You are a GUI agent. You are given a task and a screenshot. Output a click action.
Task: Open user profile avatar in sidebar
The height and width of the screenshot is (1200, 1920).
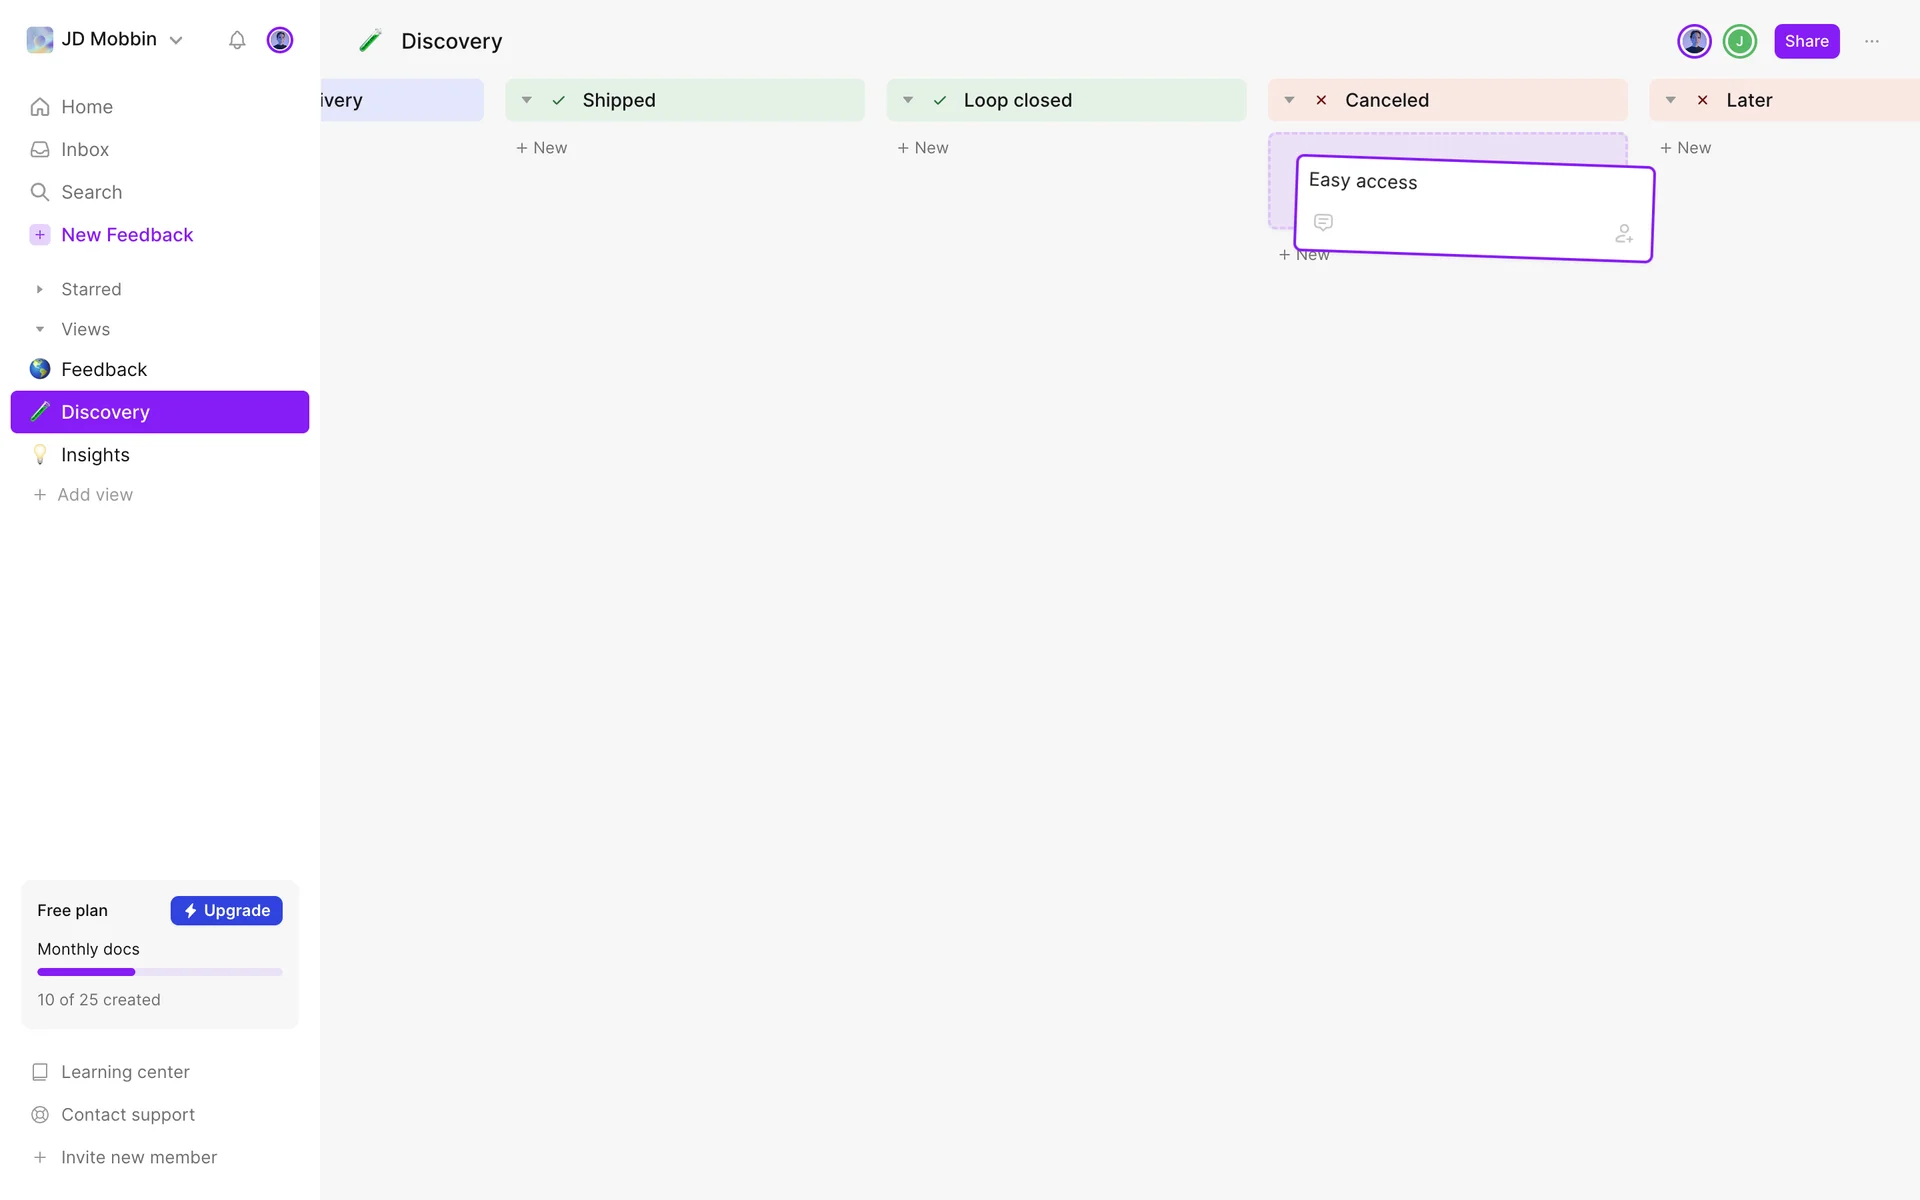(x=280, y=40)
